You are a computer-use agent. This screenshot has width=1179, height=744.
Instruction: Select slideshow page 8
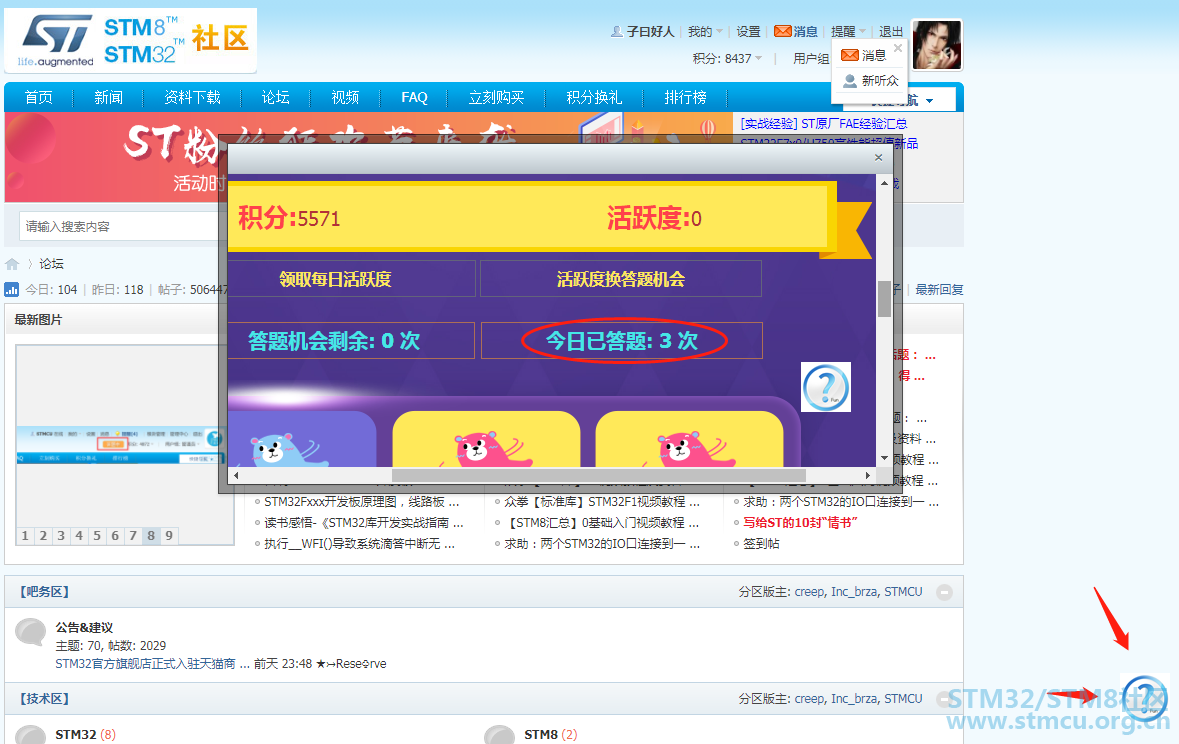click(x=151, y=536)
